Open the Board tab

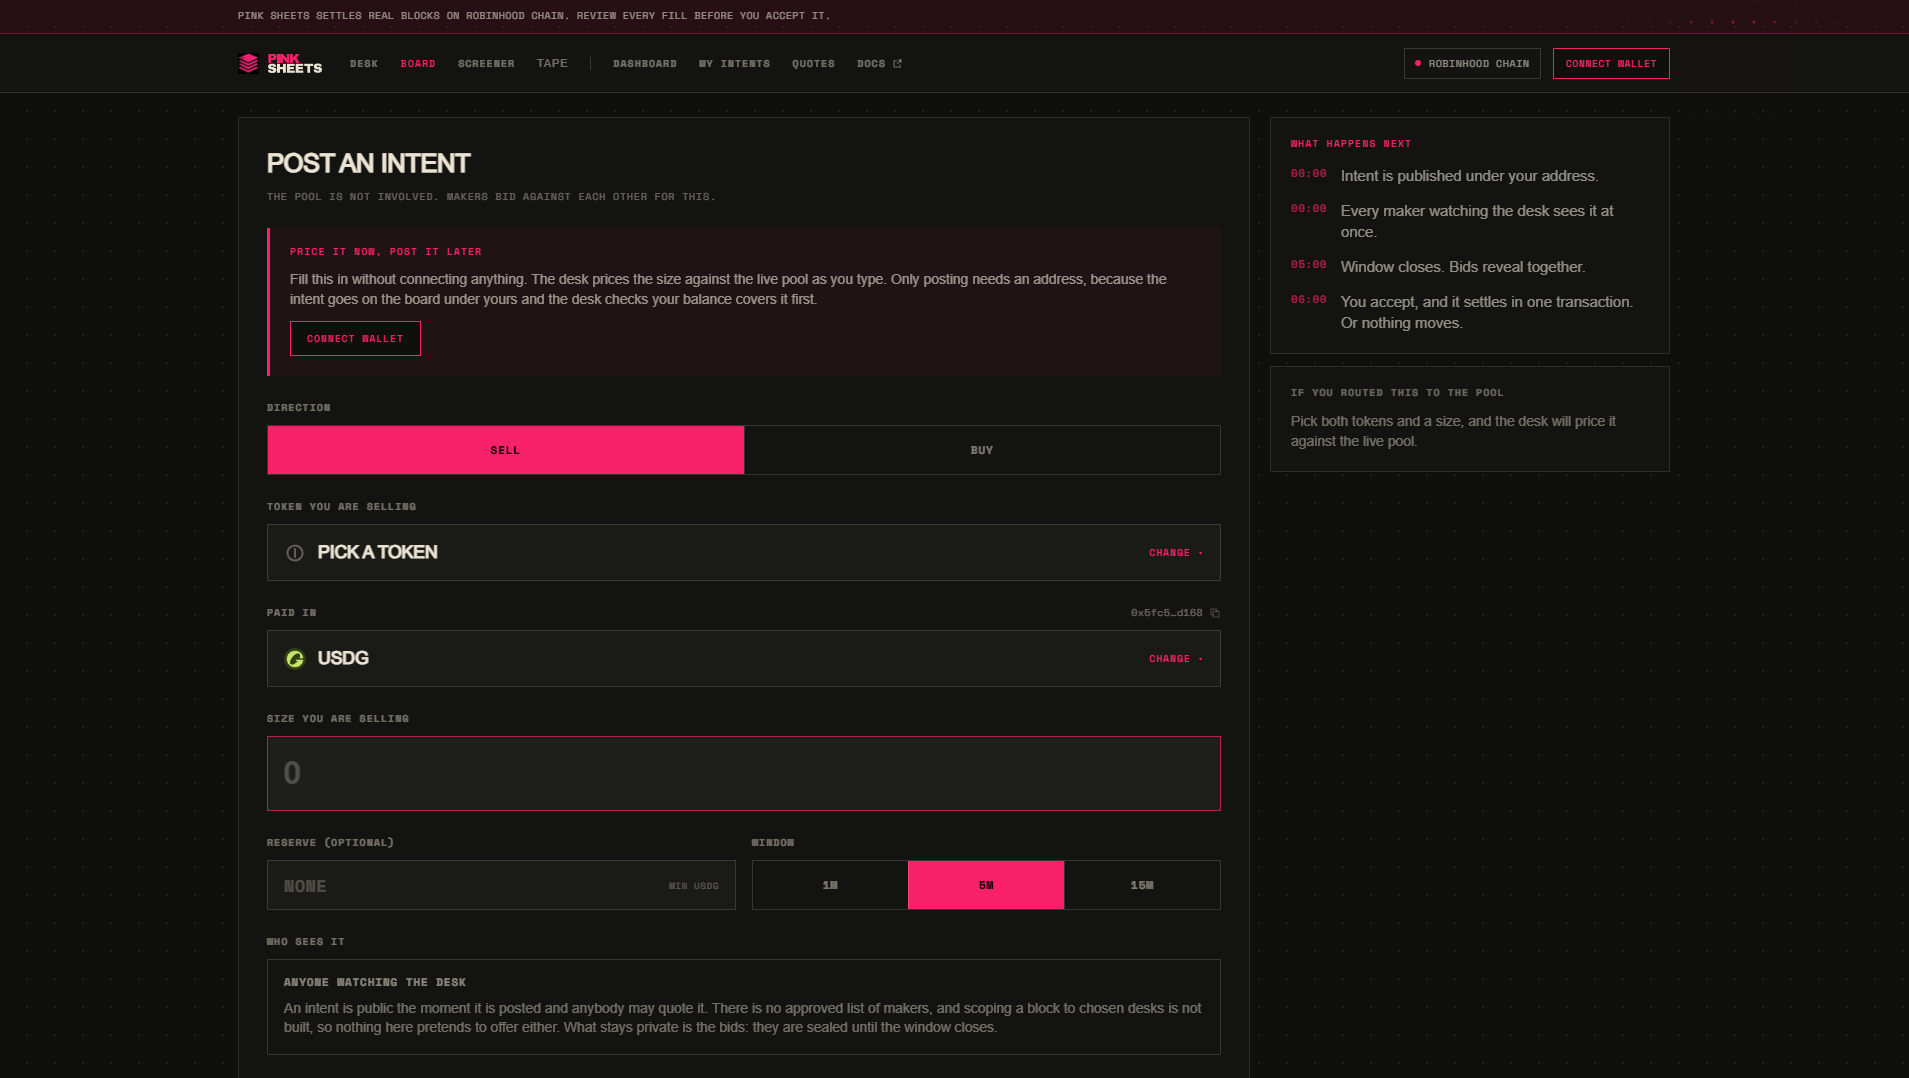click(418, 64)
